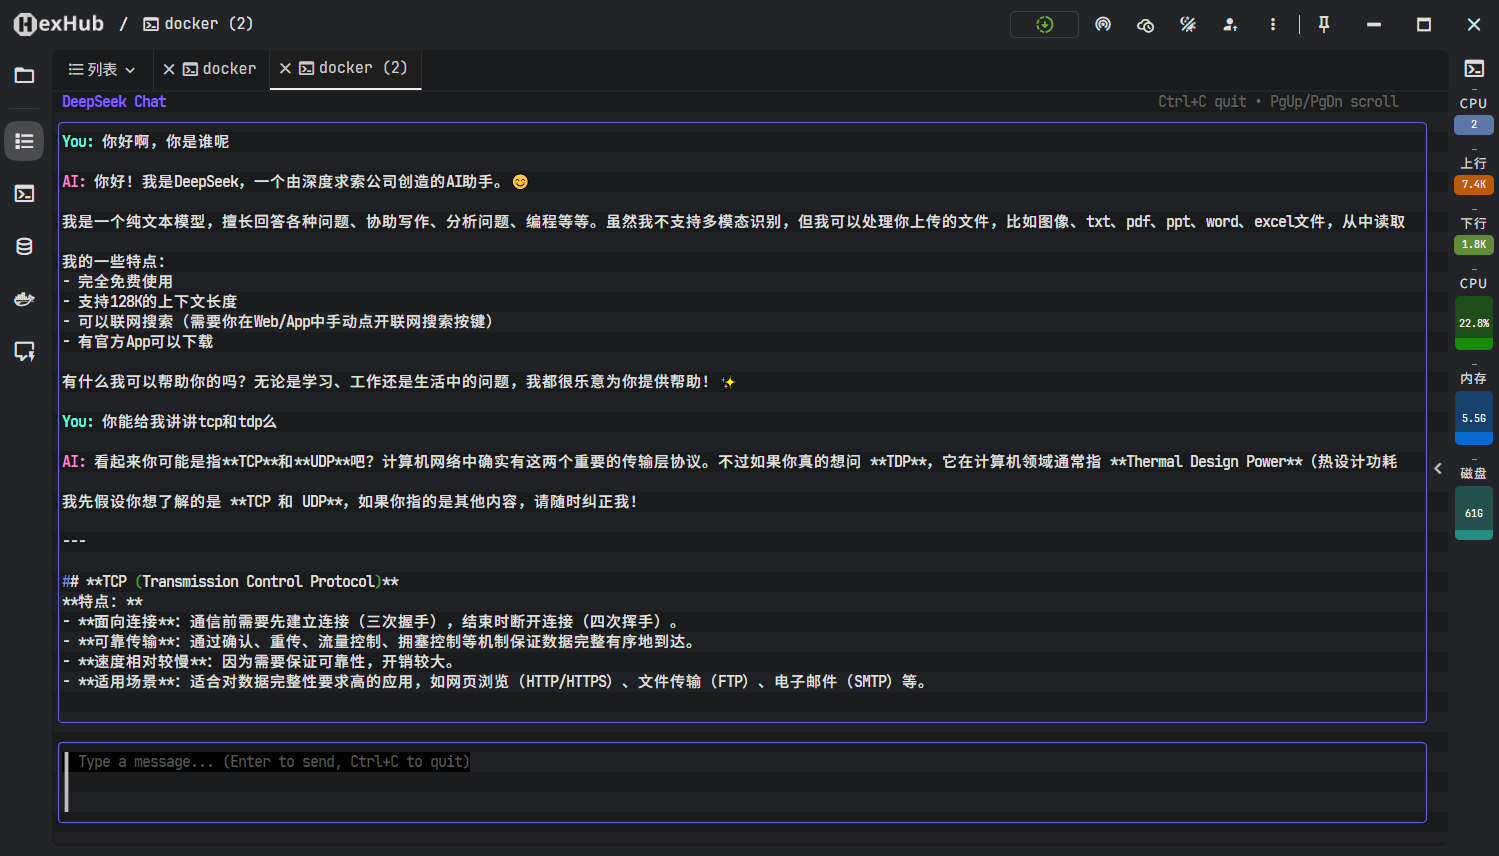
Task: Open the database icon in left sidebar
Action: (x=24, y=246)
